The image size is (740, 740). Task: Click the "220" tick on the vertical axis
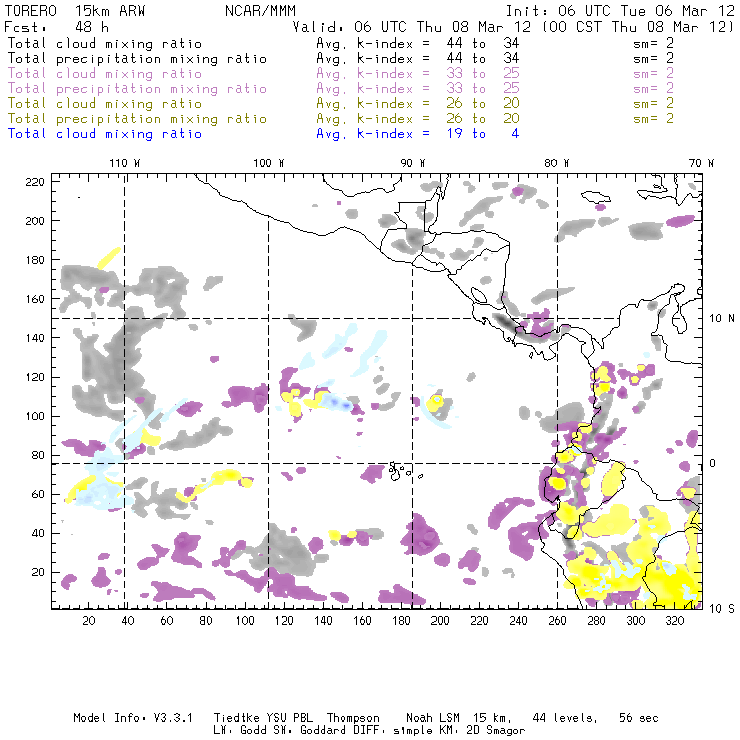(x=35, y=182)
